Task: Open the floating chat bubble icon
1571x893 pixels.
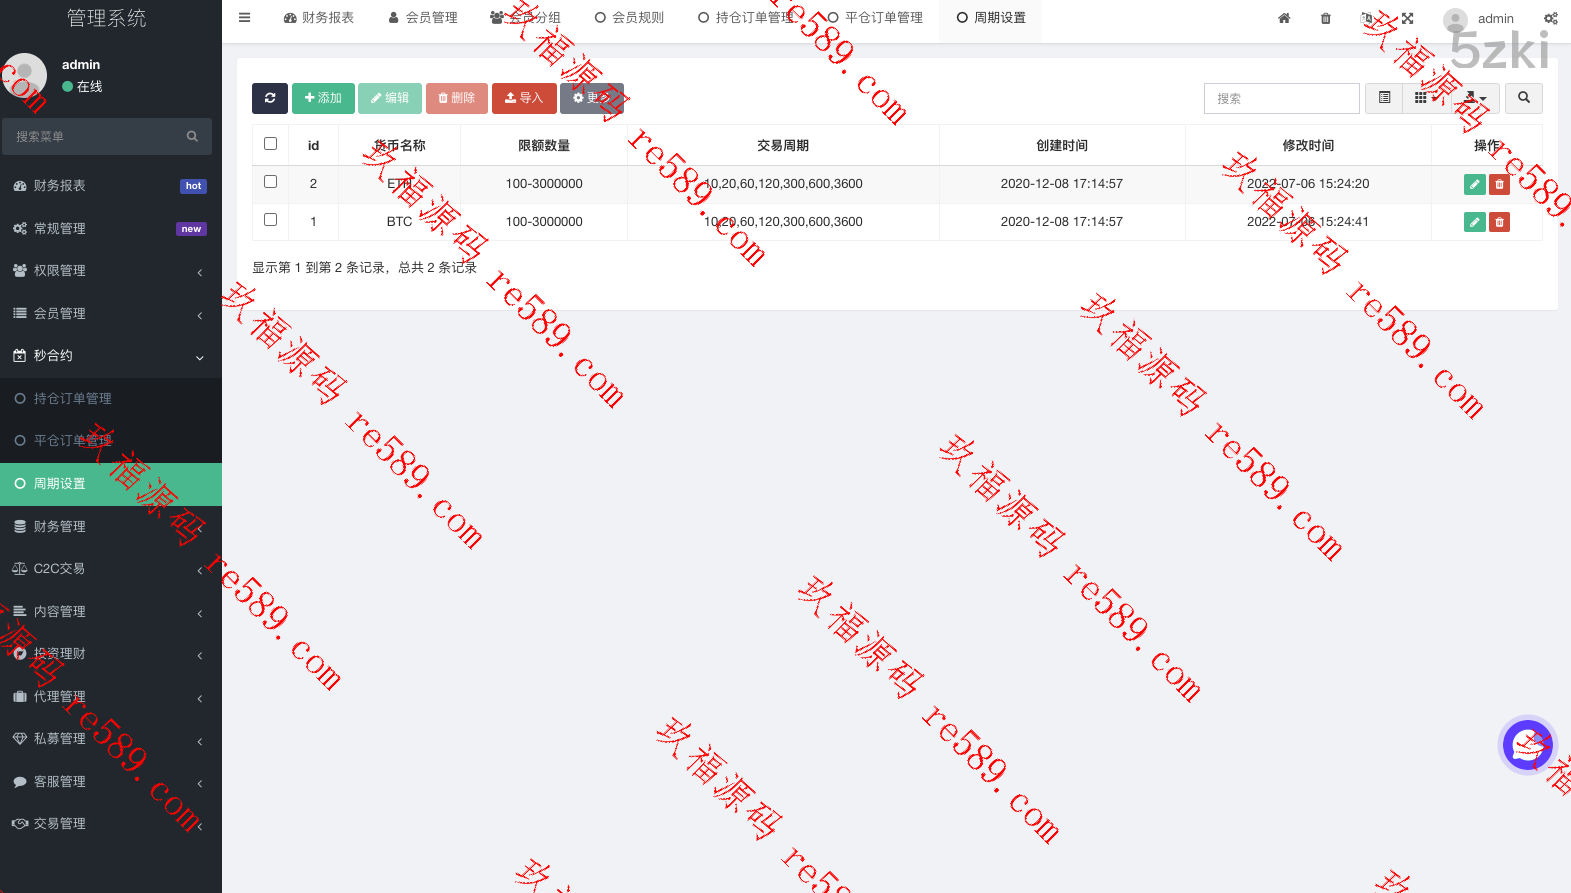Action: pos(1527,745)
